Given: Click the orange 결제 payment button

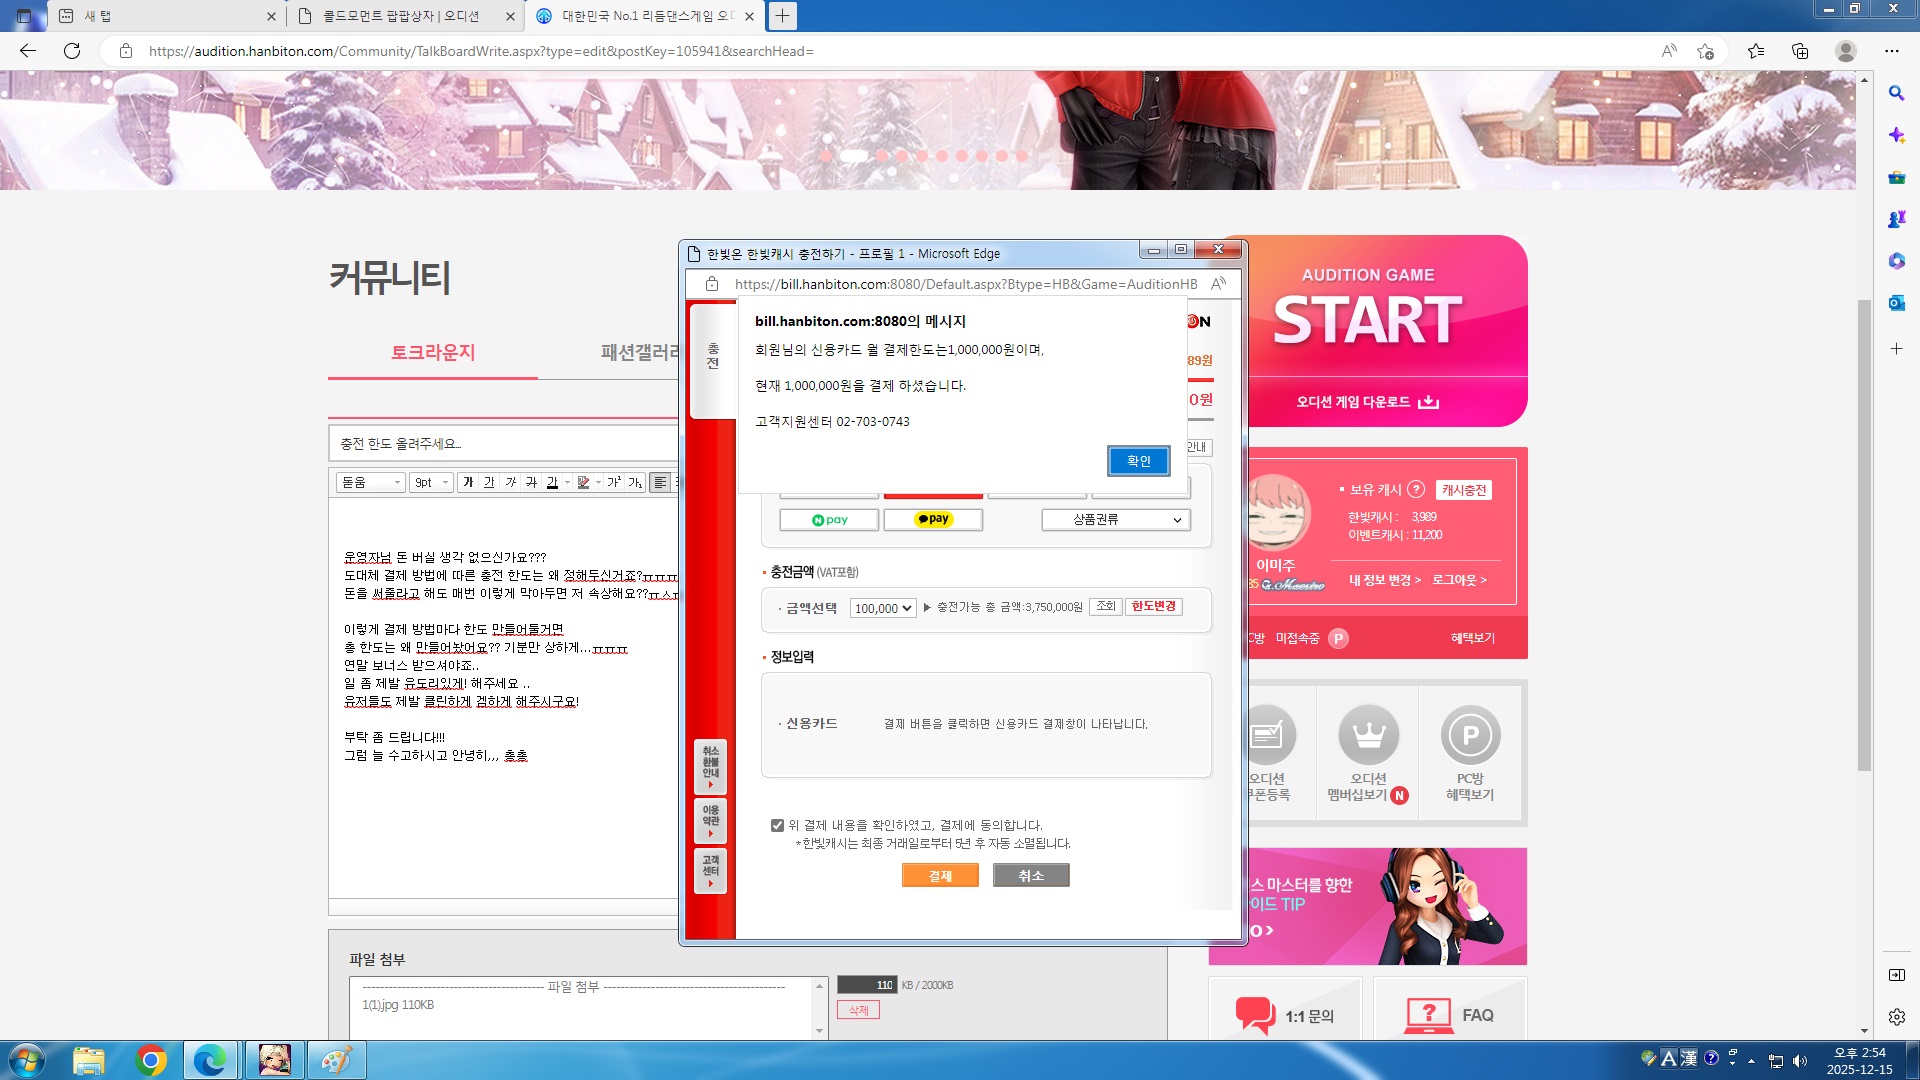Looking at the screenshot, I should (x=940, y=876).
